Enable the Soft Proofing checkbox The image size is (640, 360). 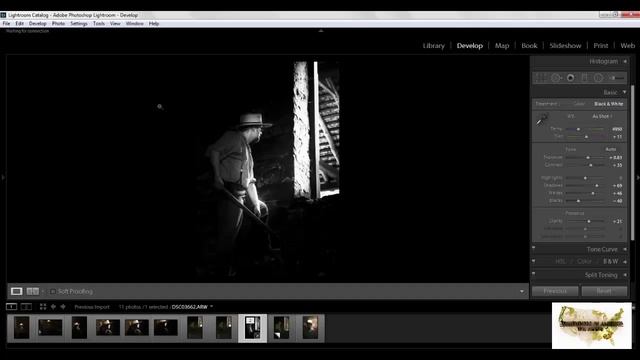click(53, 291)
